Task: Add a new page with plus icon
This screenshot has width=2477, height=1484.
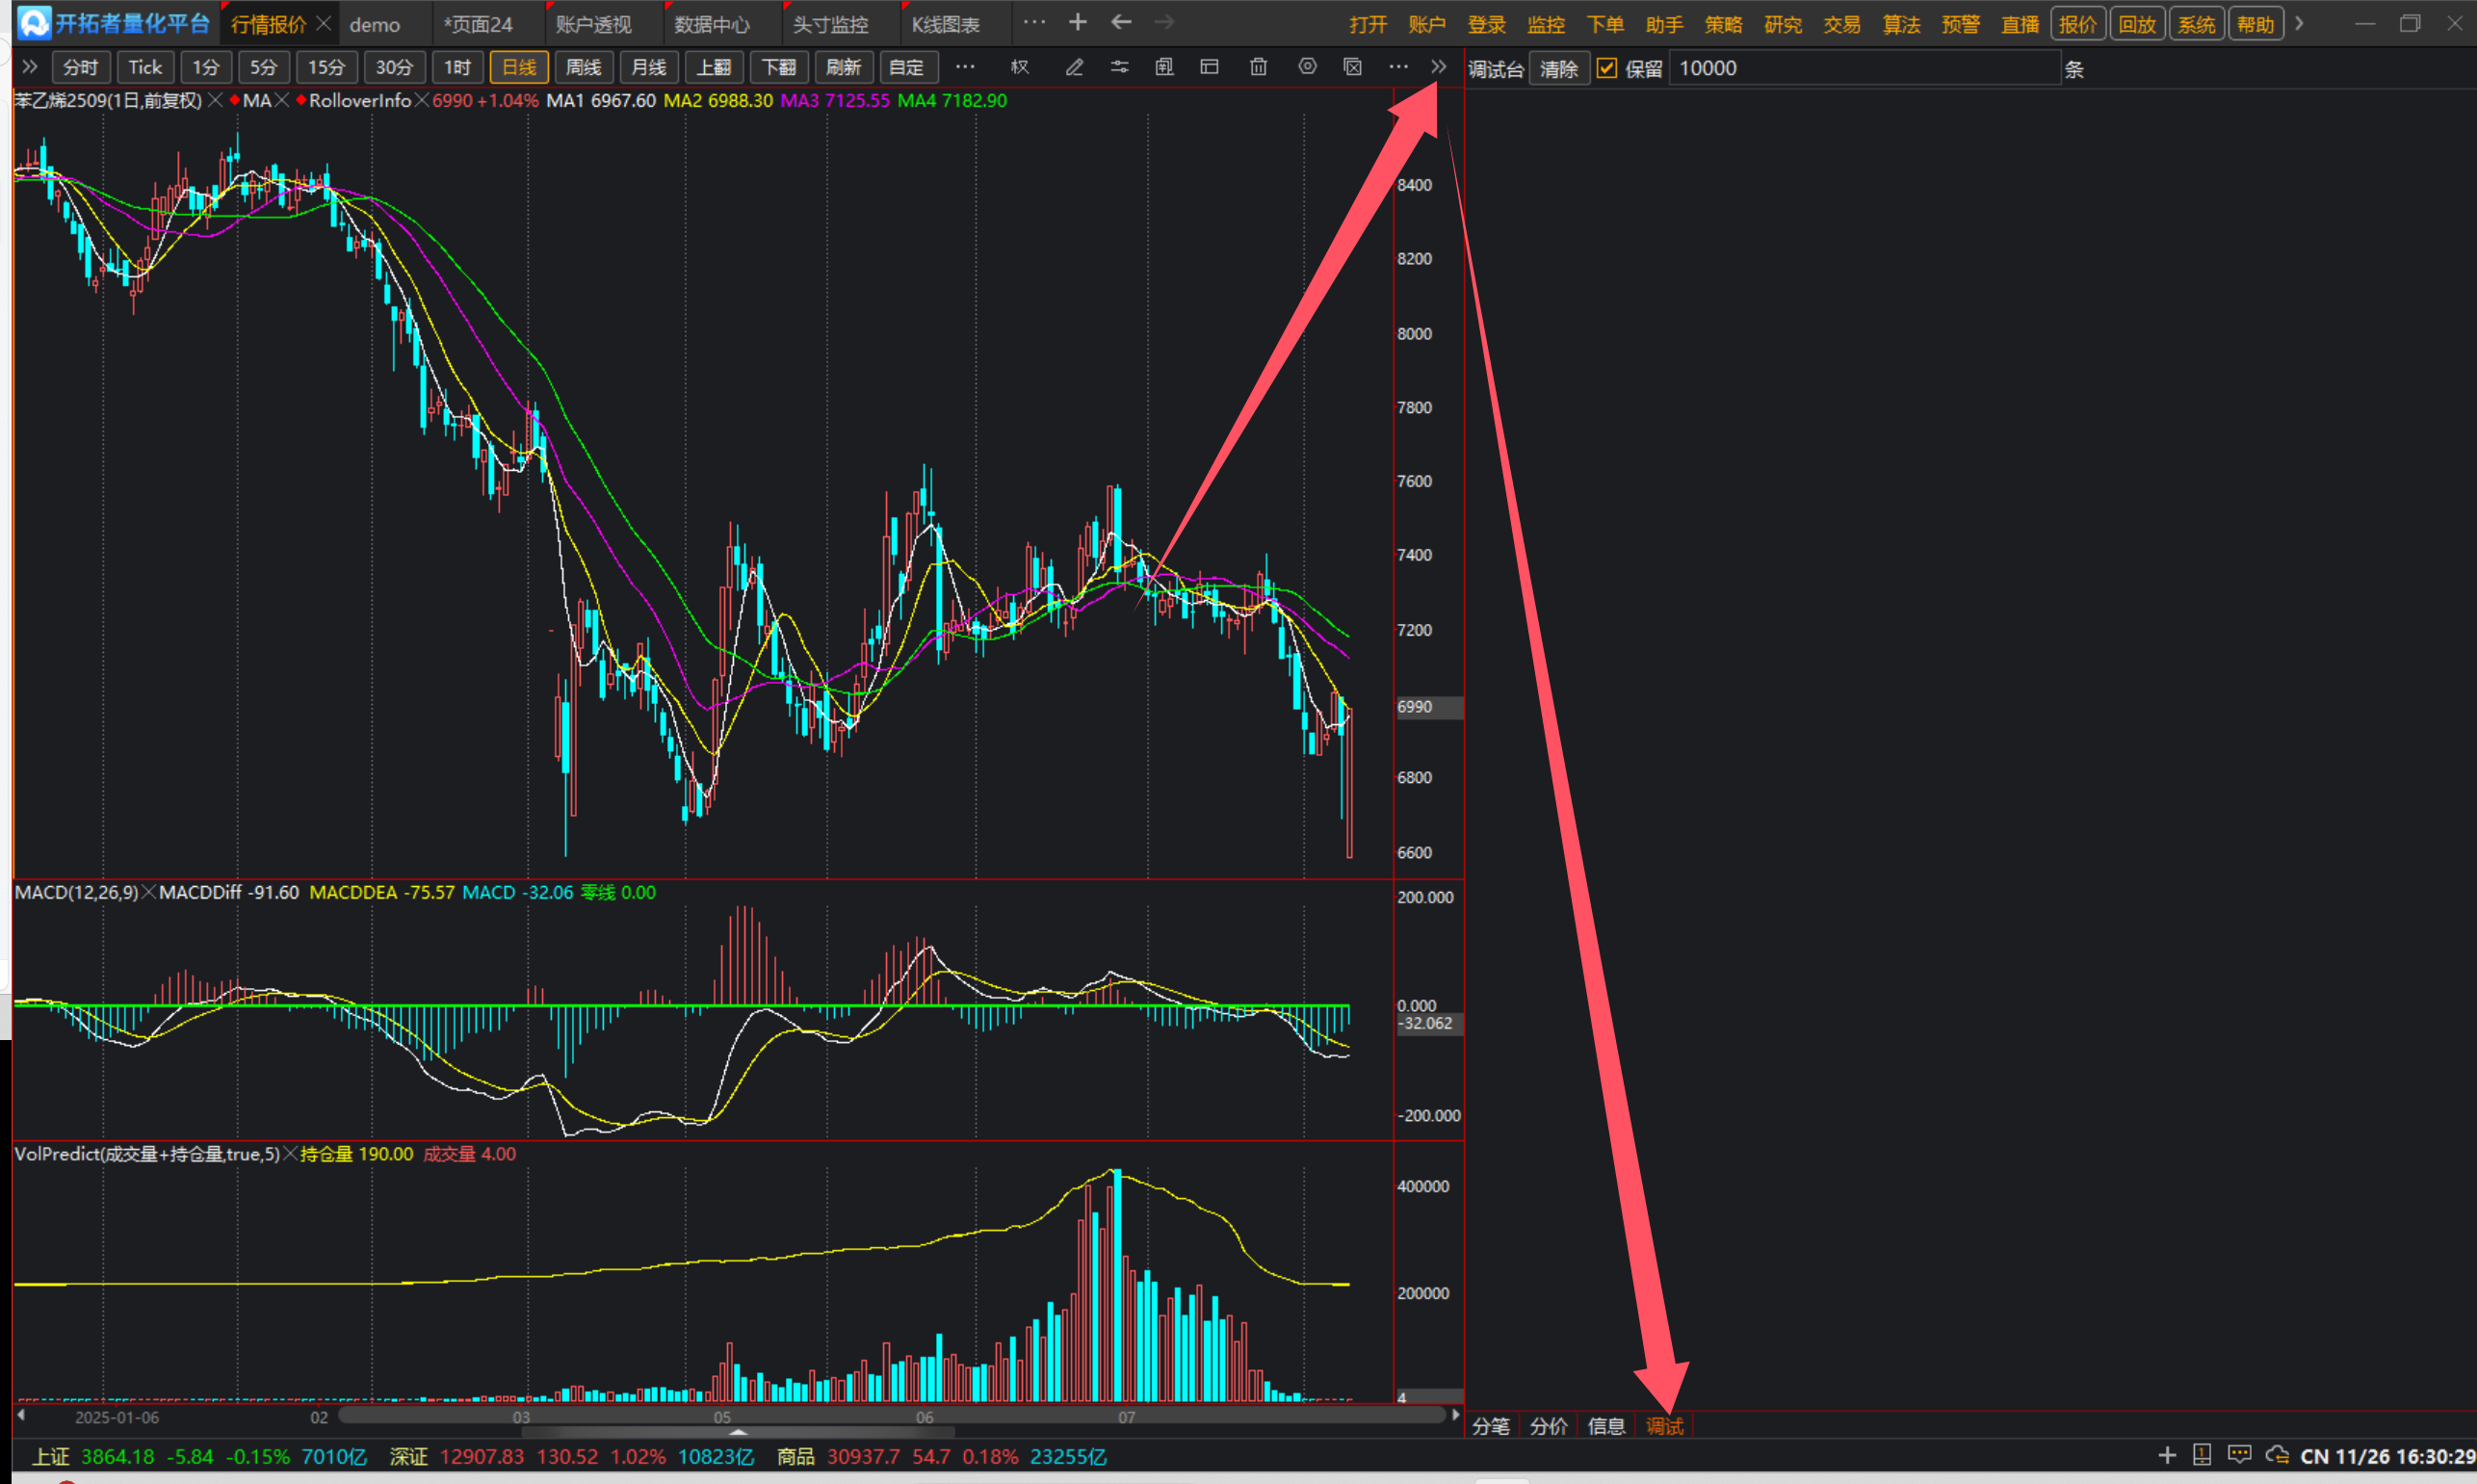Action: [1077, 22]
